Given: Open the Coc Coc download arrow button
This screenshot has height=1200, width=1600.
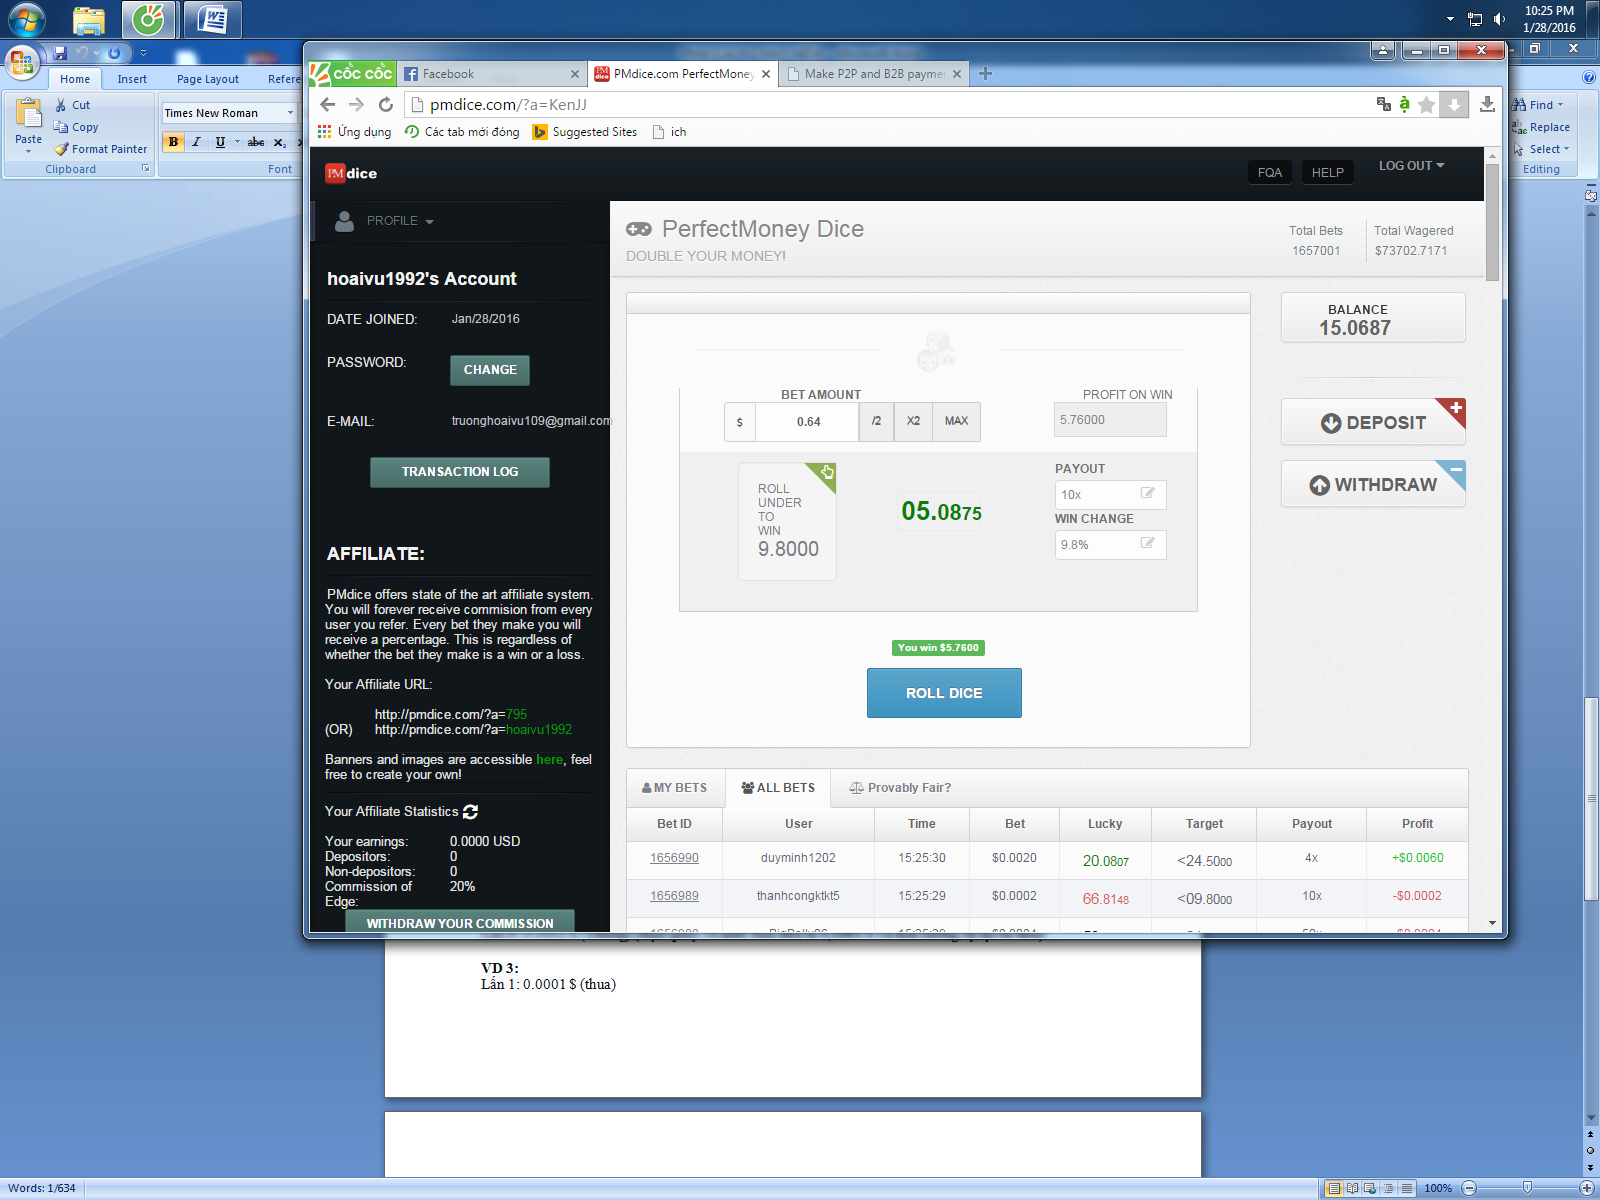Looking at the screenshot, I should (1454, 104).
